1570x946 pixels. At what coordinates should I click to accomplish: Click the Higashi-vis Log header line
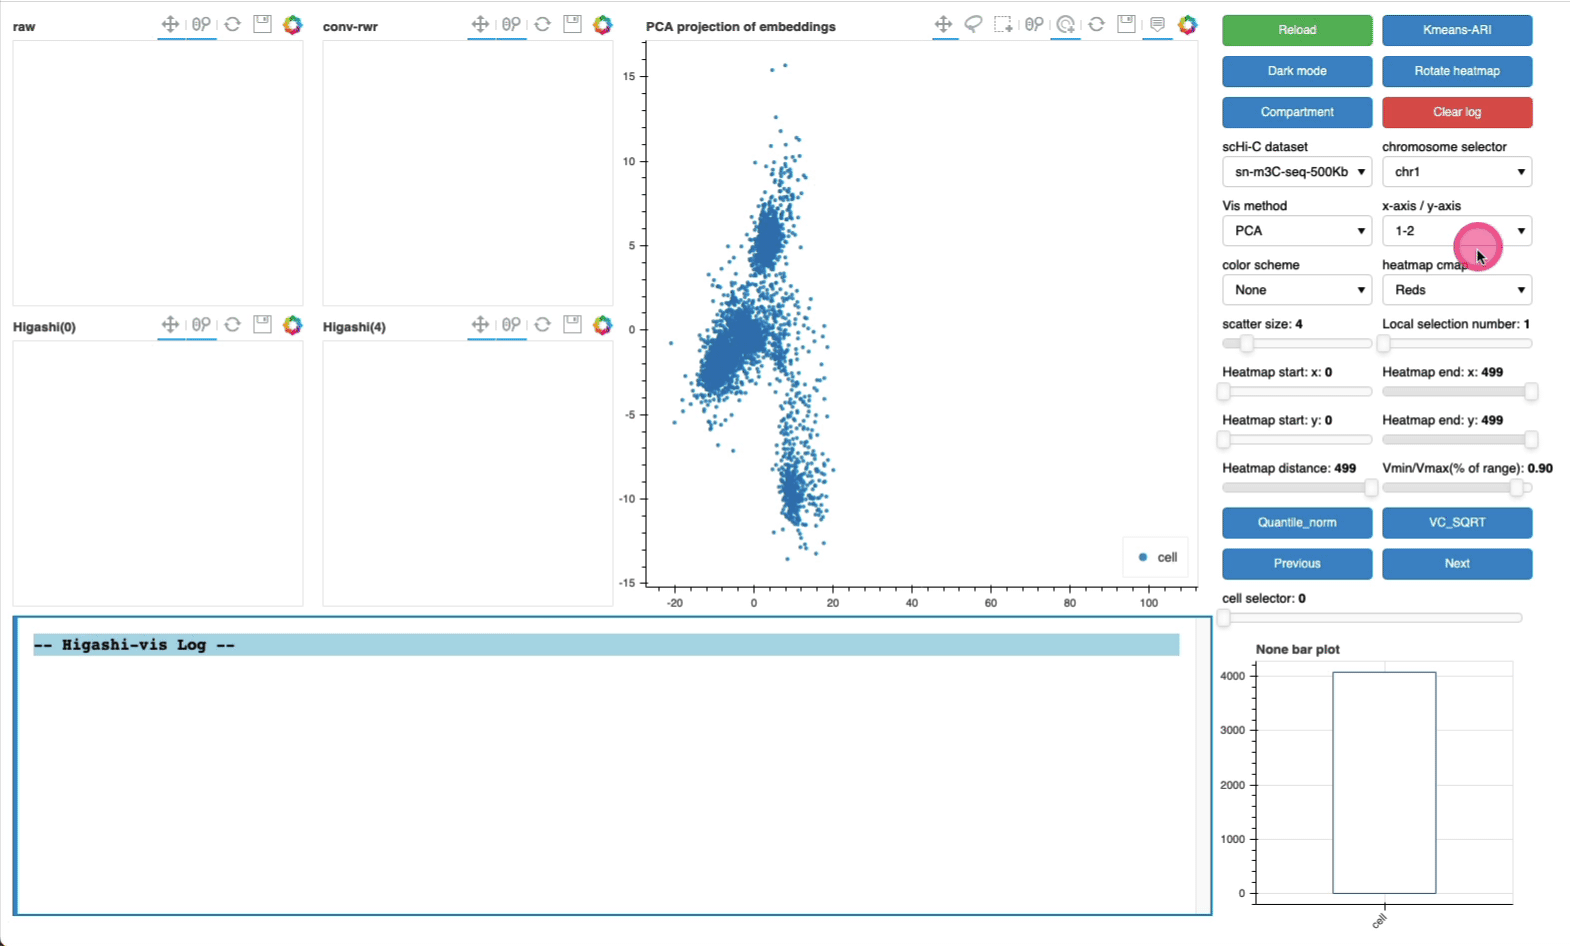[x=606, y=645]
